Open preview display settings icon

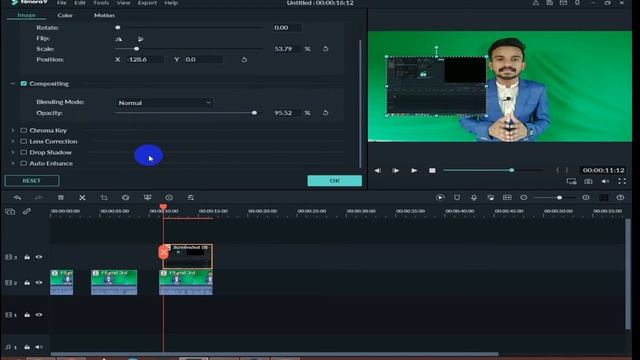(571, 181)
